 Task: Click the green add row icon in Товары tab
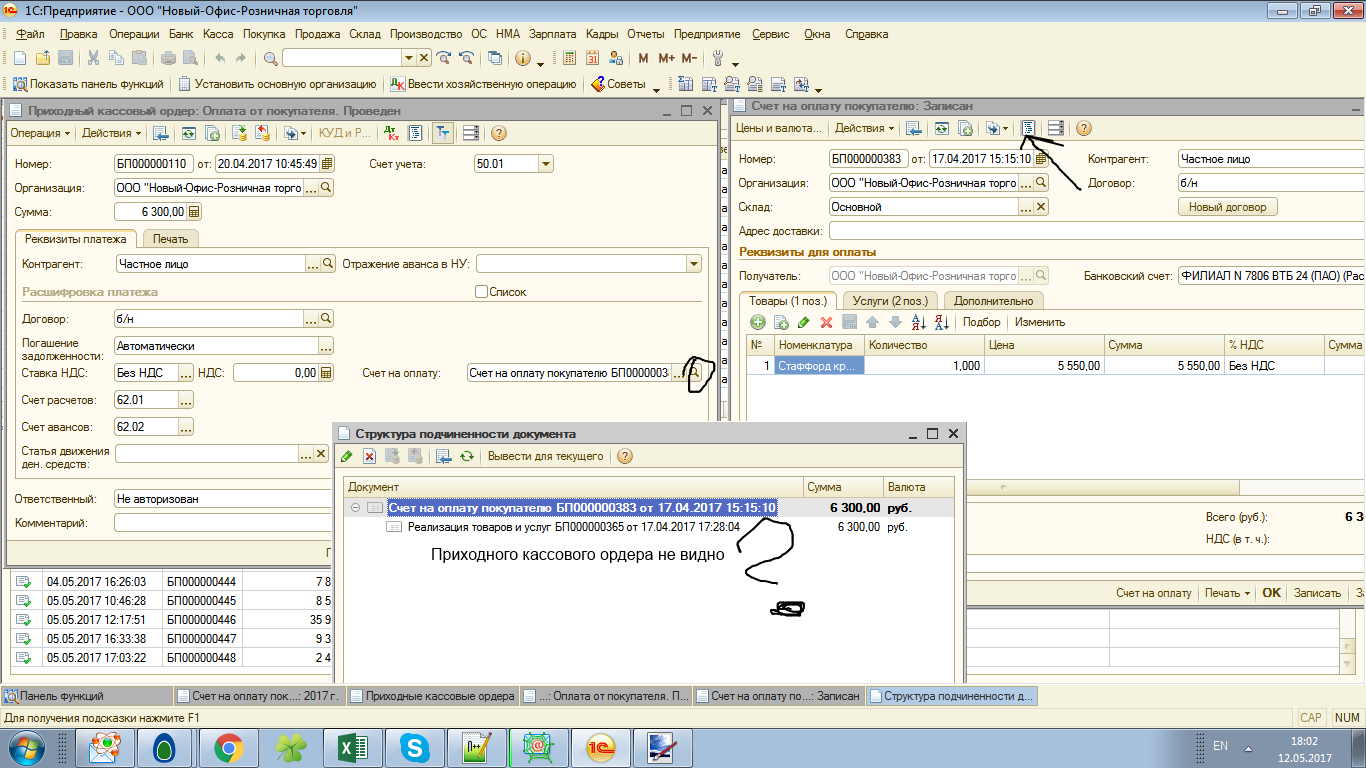pyautogui.click(x=758, y=322)
